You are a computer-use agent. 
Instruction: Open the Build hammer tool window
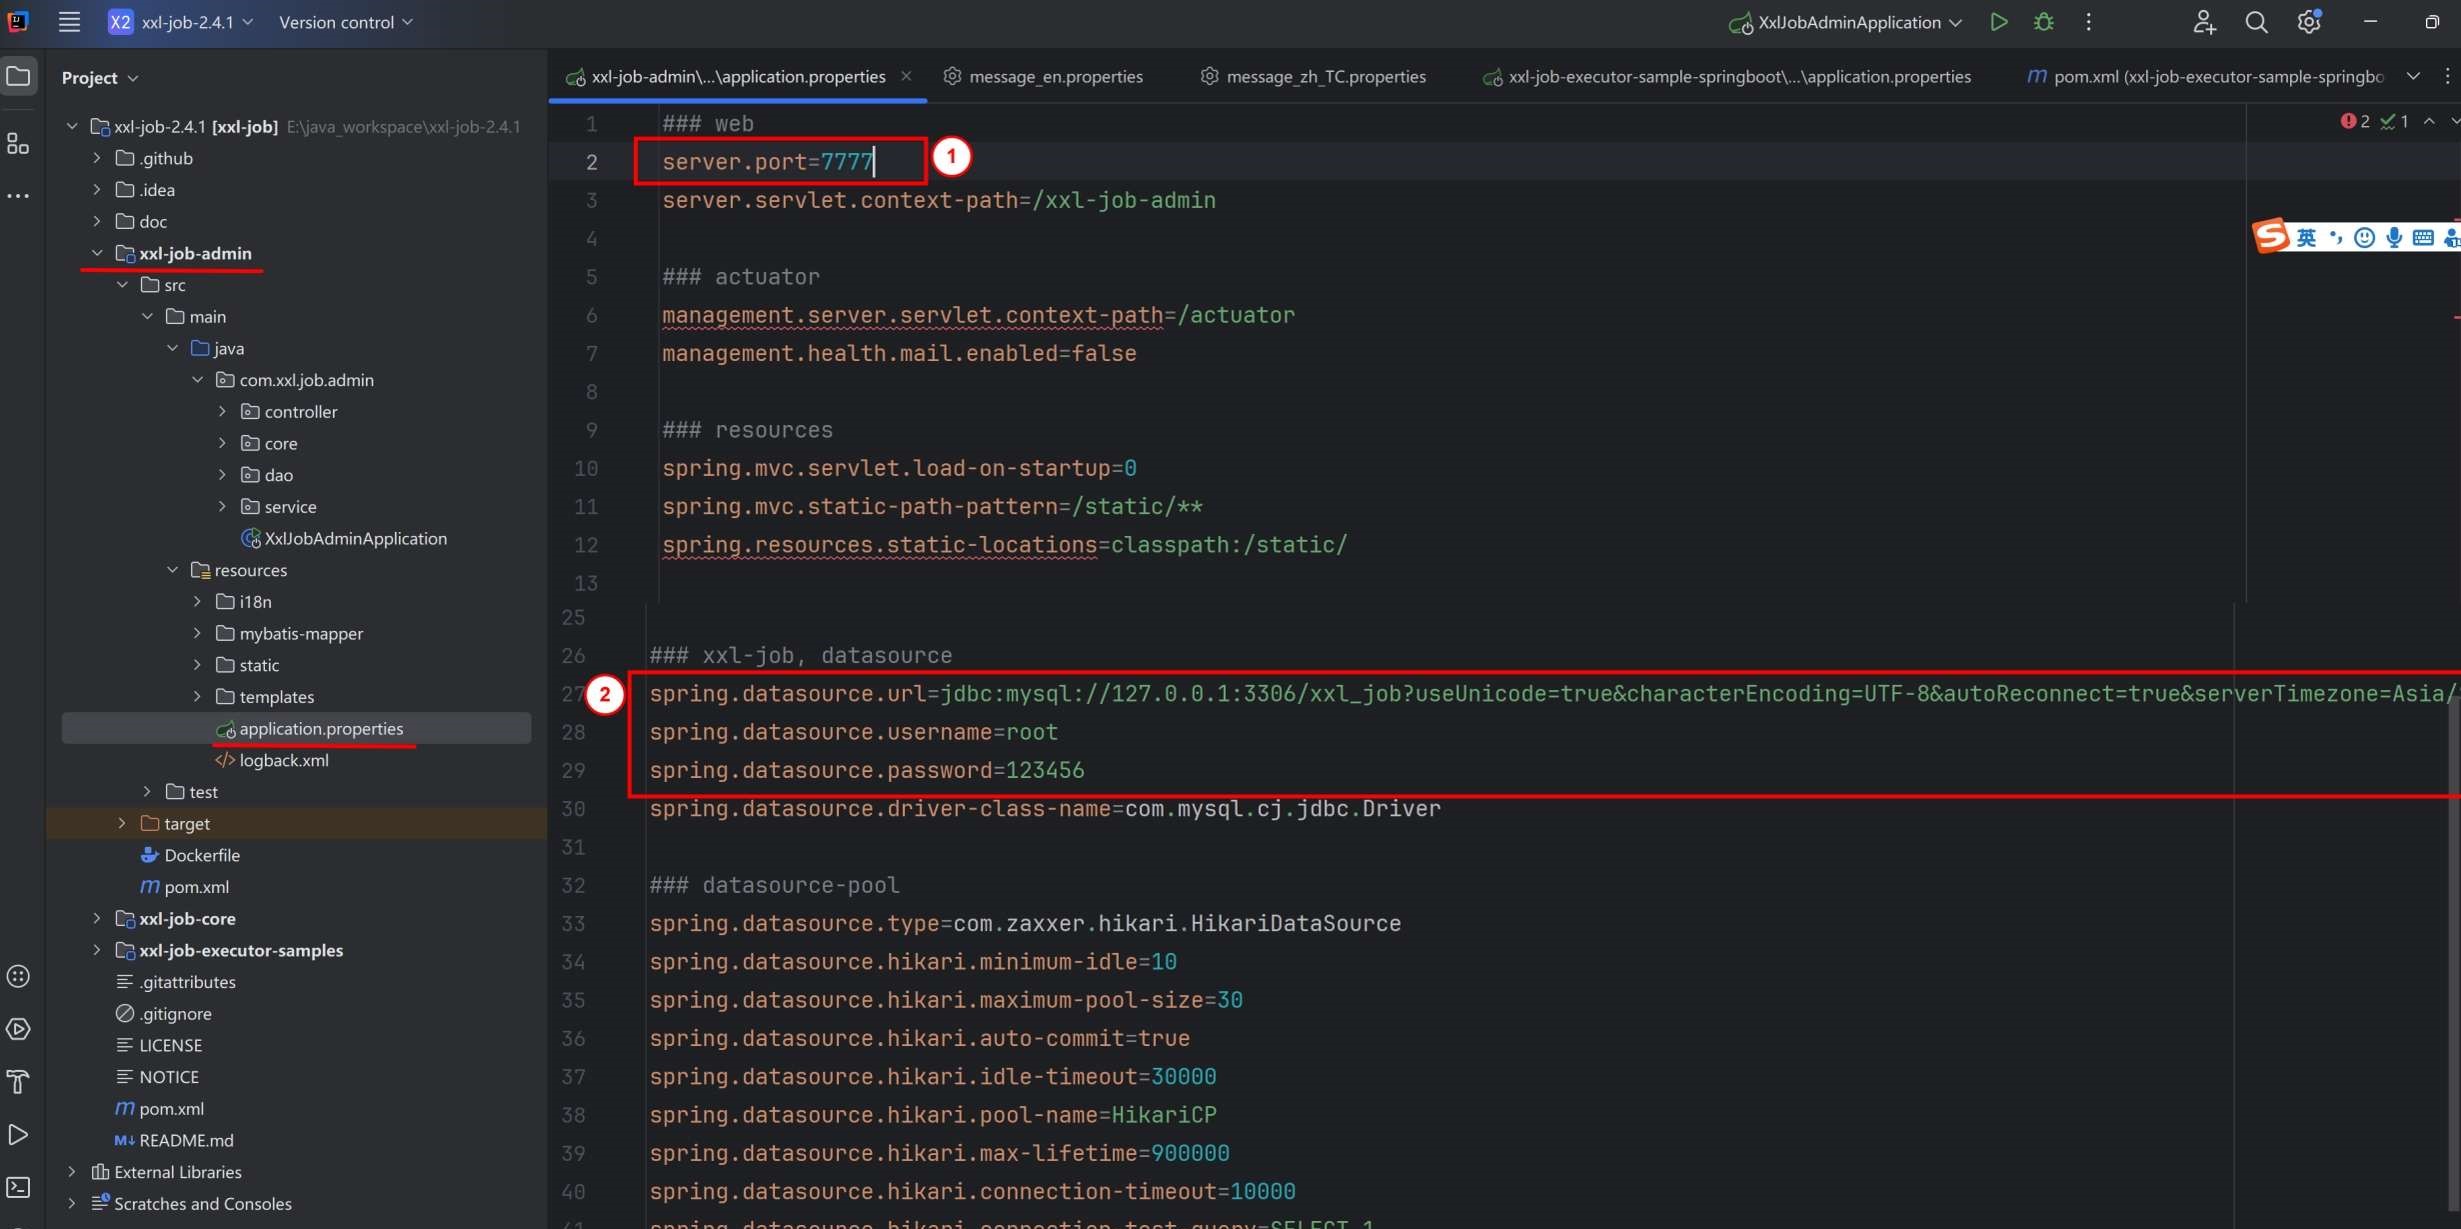(18, 1081)
